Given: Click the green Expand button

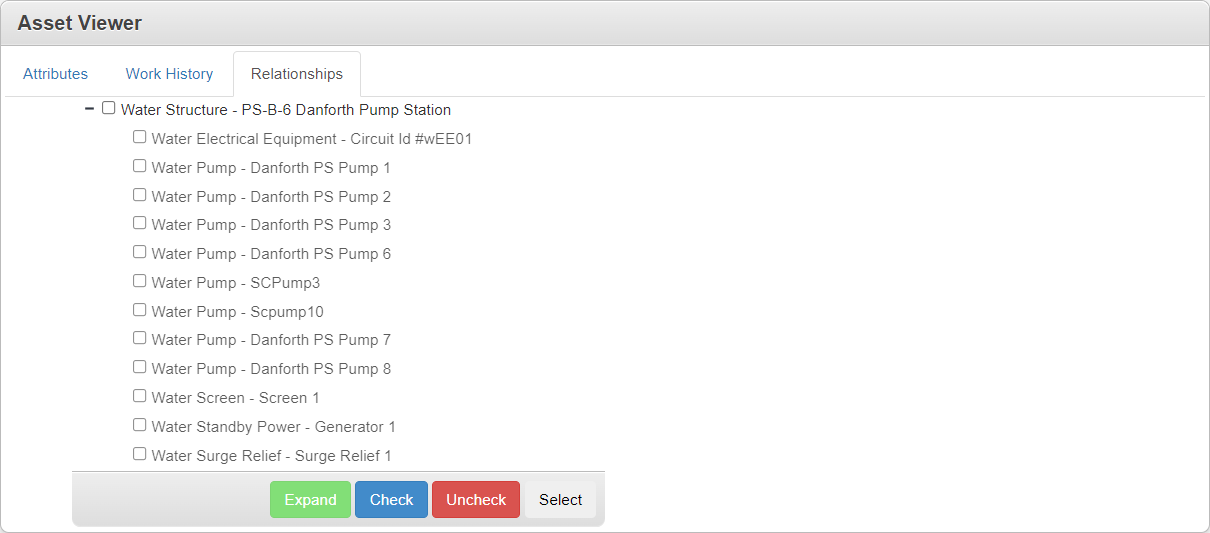Looking at the screenshot, I should pos(310,500).
